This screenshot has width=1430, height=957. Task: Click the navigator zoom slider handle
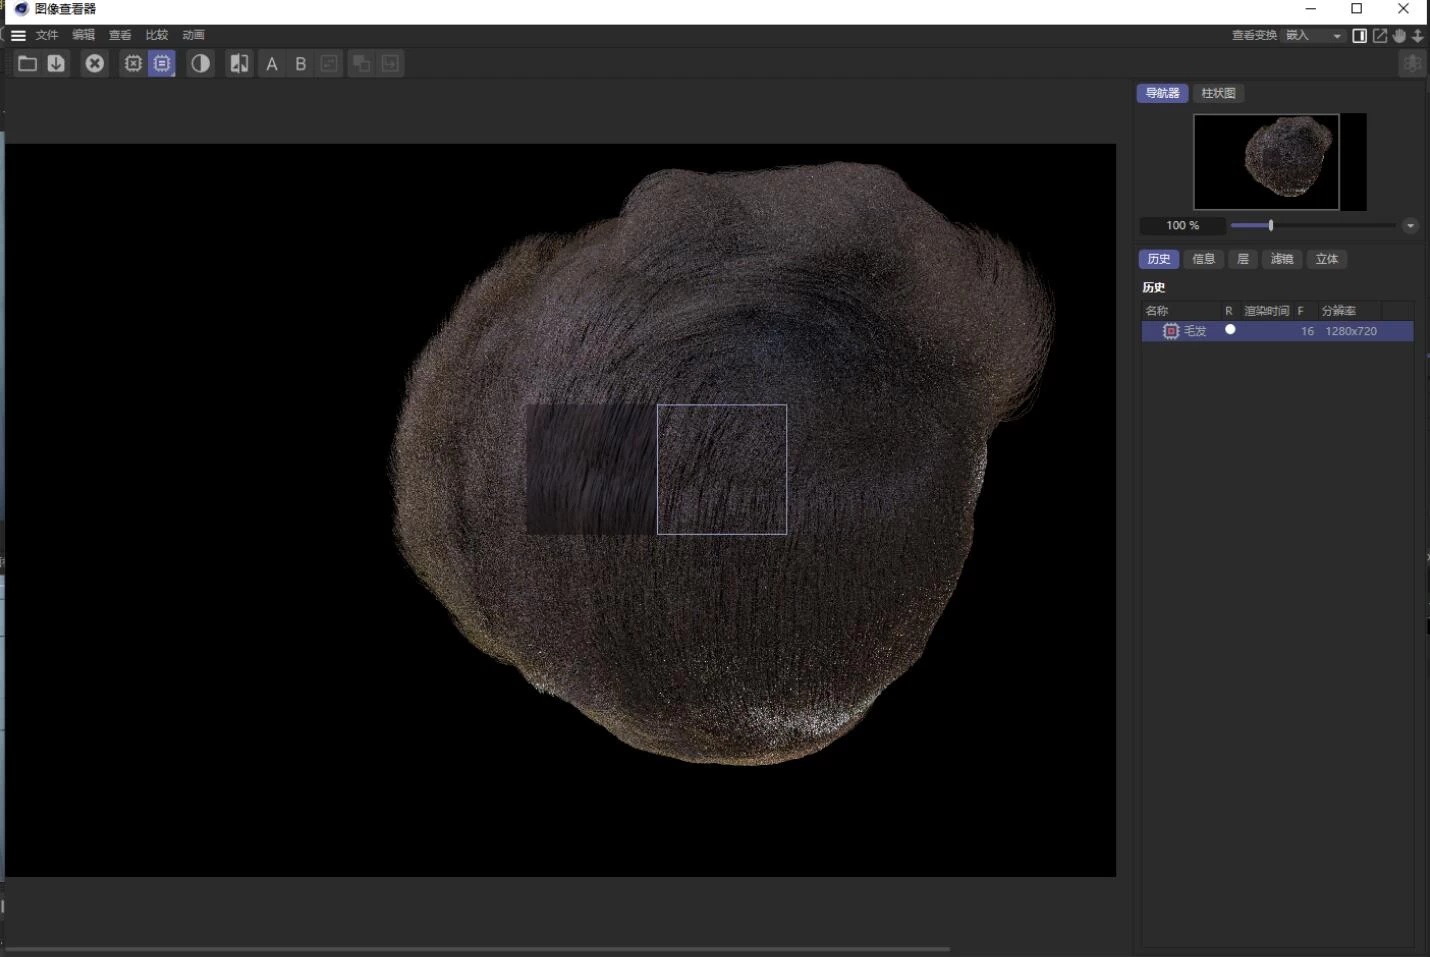click(1271, 226)
